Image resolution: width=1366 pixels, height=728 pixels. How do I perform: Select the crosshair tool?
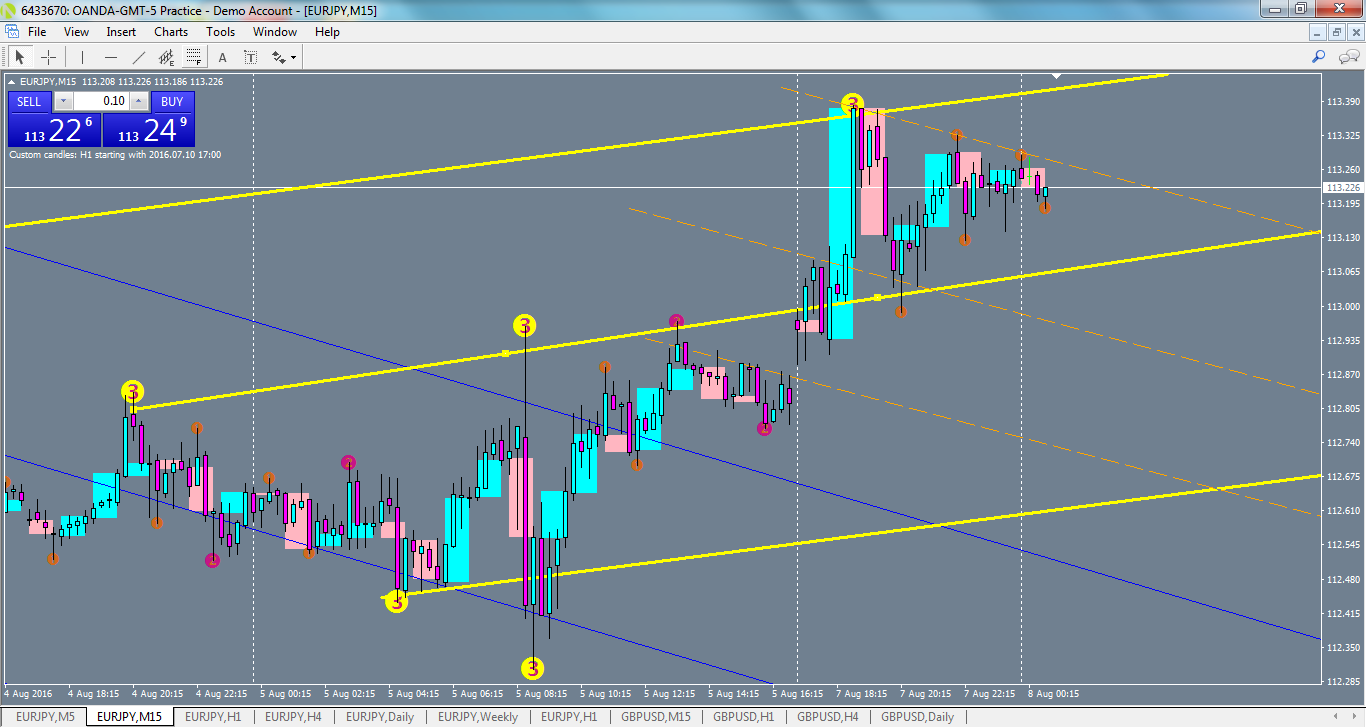[x=48, y=57]
